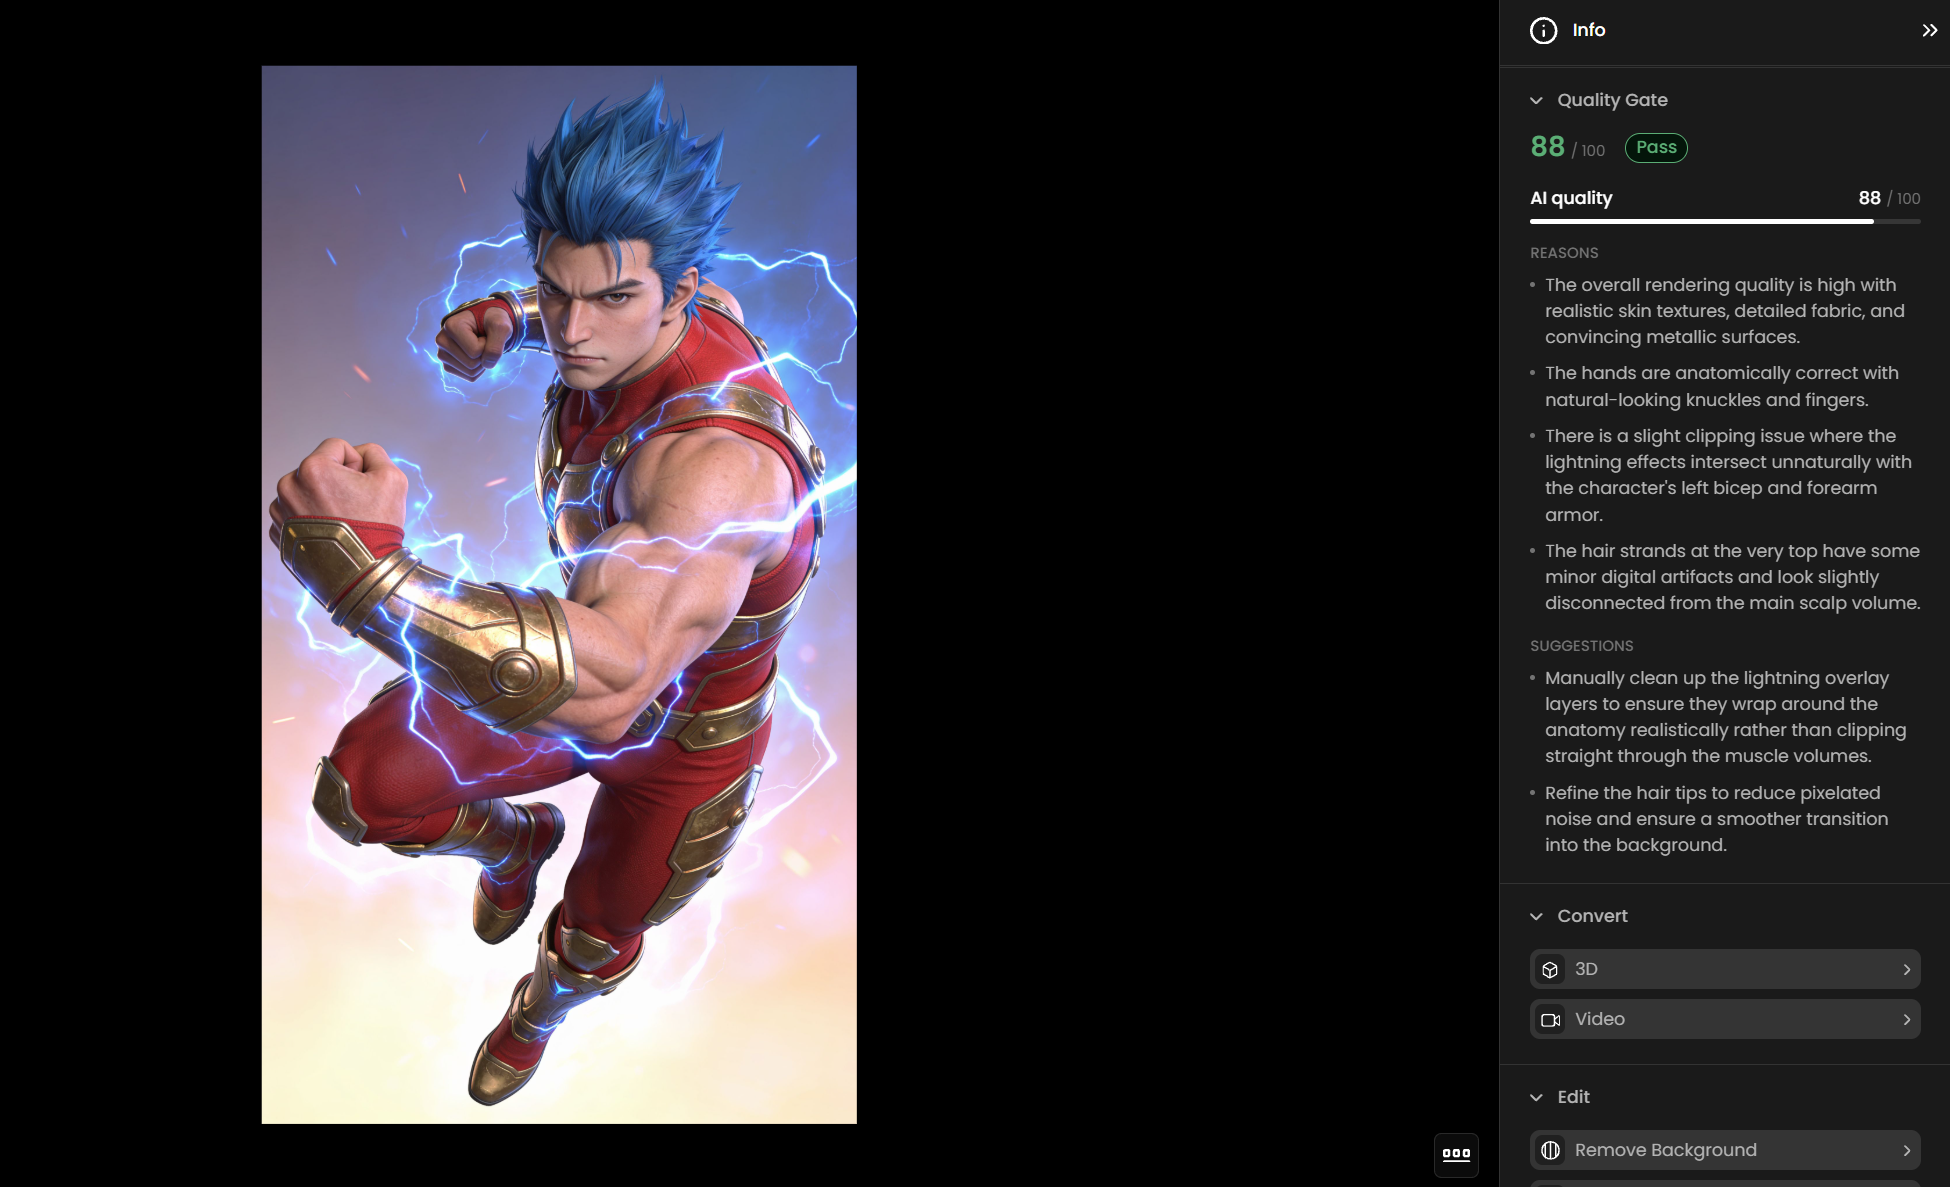Collapse the Edit section
1950x1187 pixels.
(x=1536, y=1097)
